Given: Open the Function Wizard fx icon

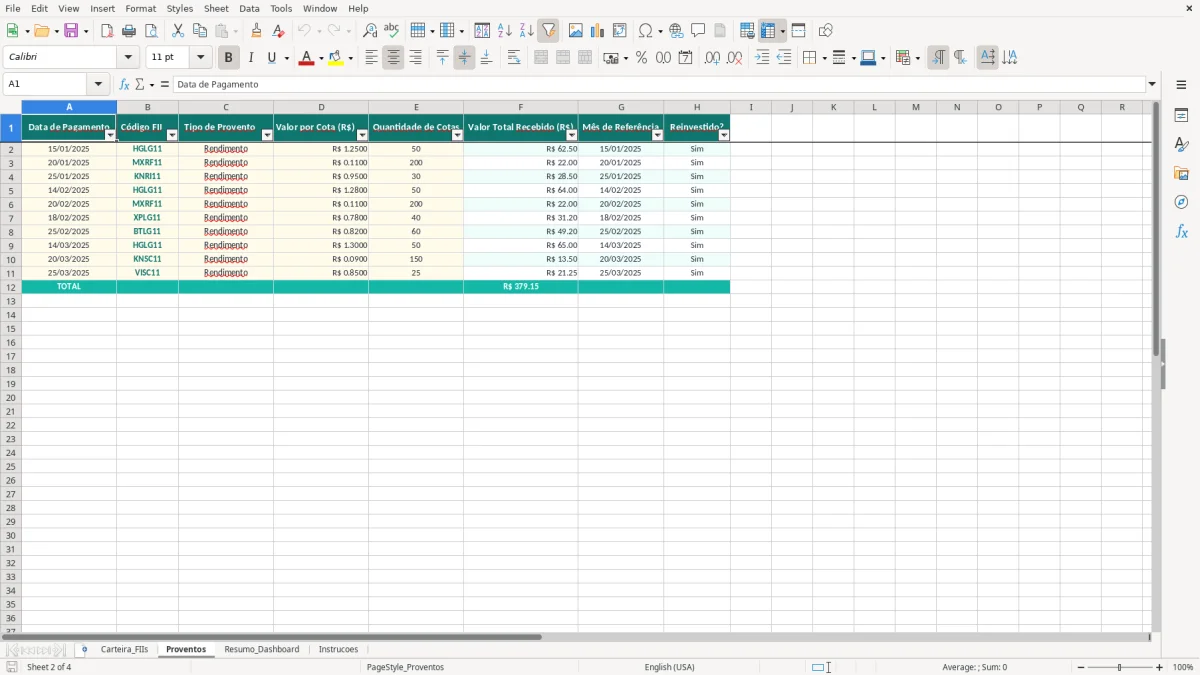Looking at the screenshot, I should coord(124,85).
